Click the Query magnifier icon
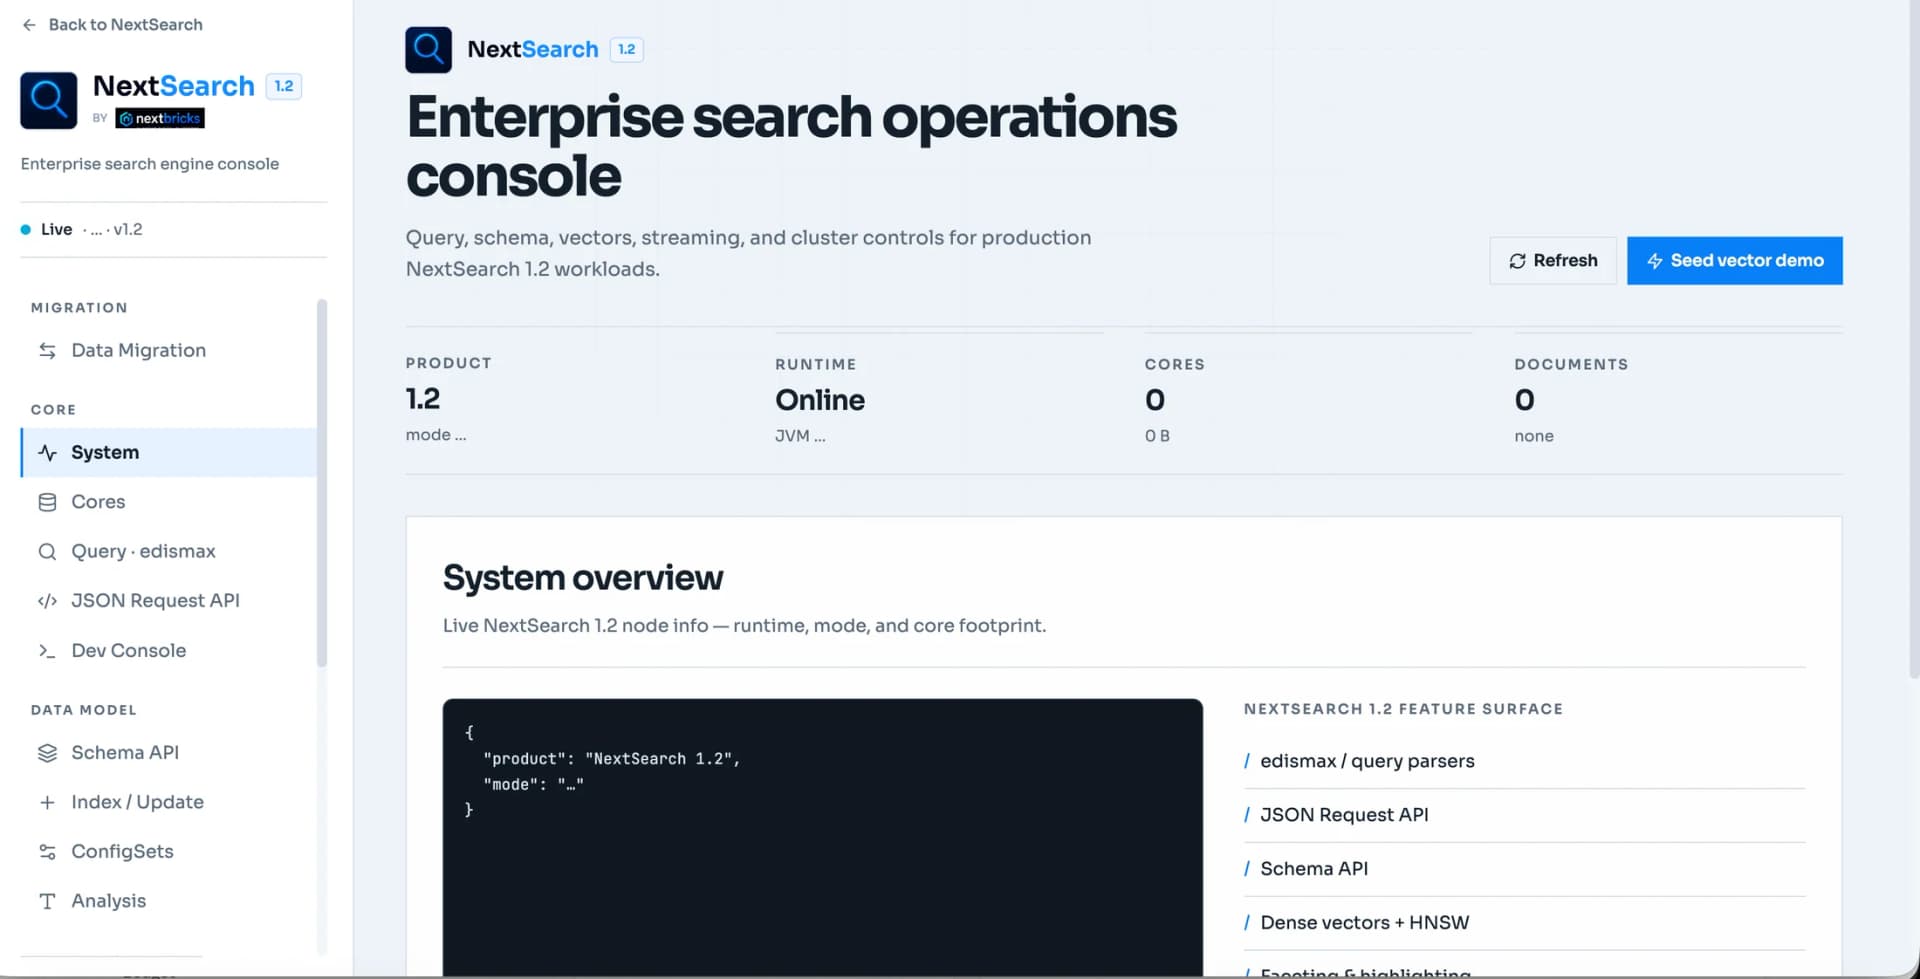 click(47, 552)
